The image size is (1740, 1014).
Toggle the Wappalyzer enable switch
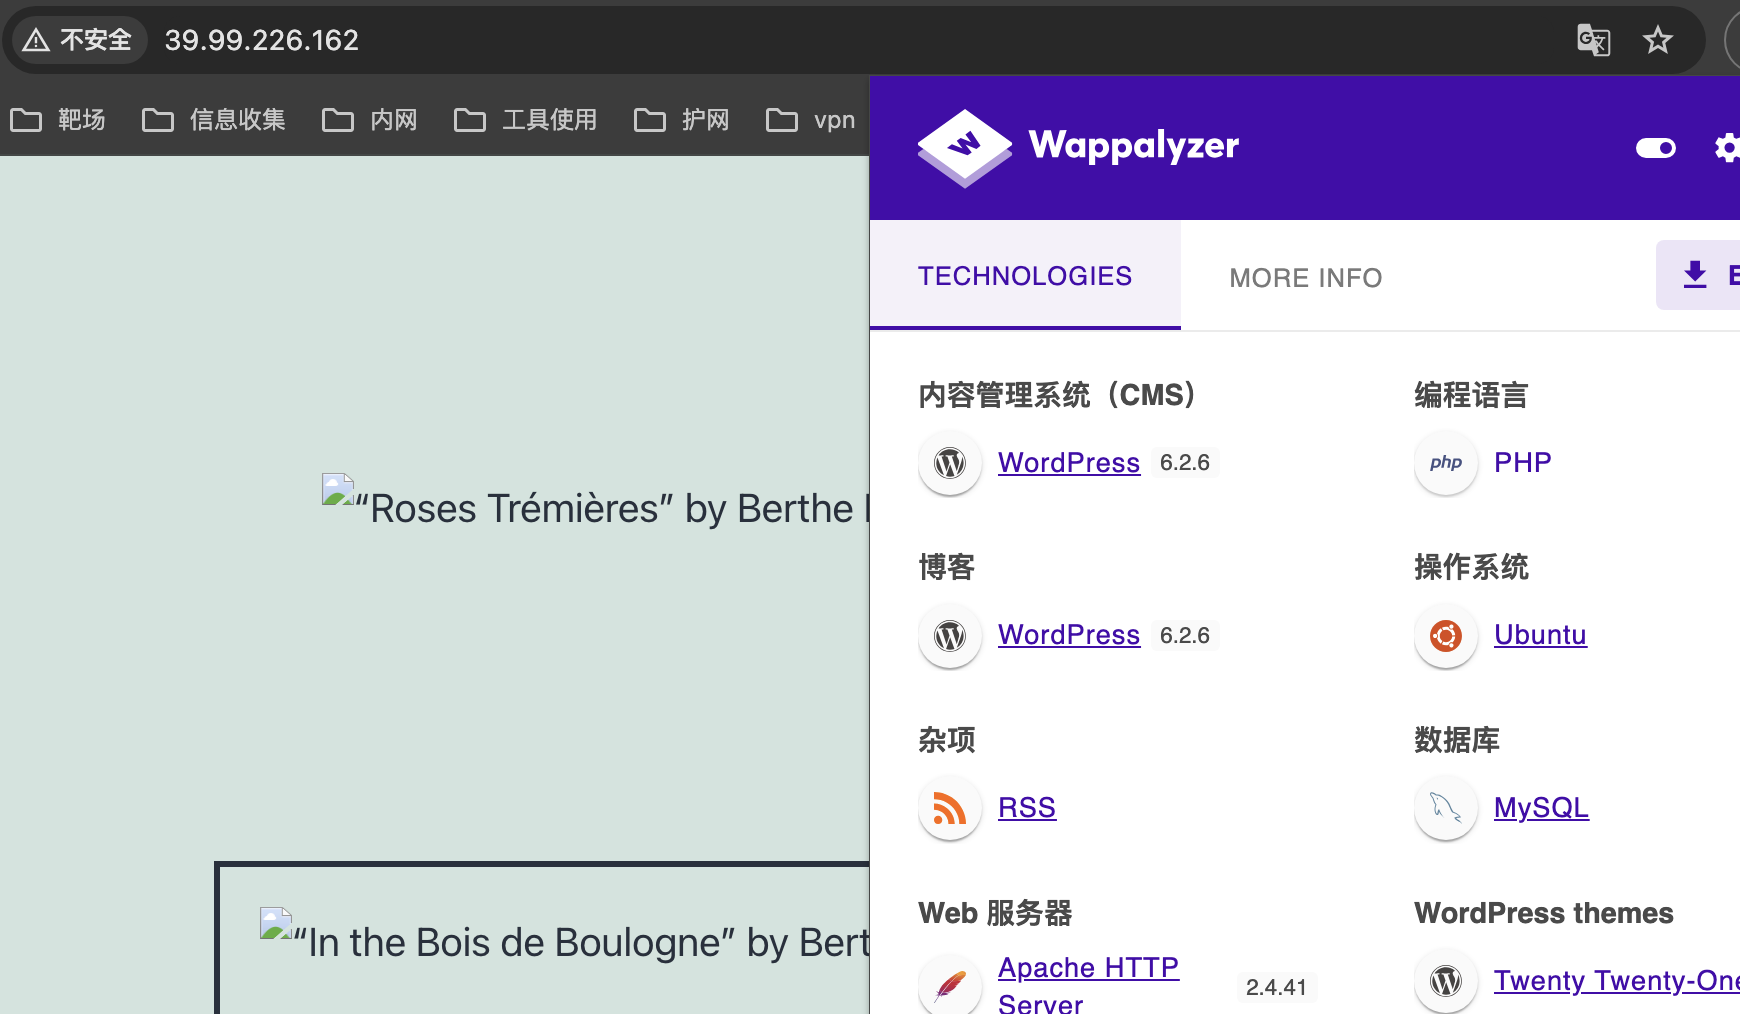1656,148
